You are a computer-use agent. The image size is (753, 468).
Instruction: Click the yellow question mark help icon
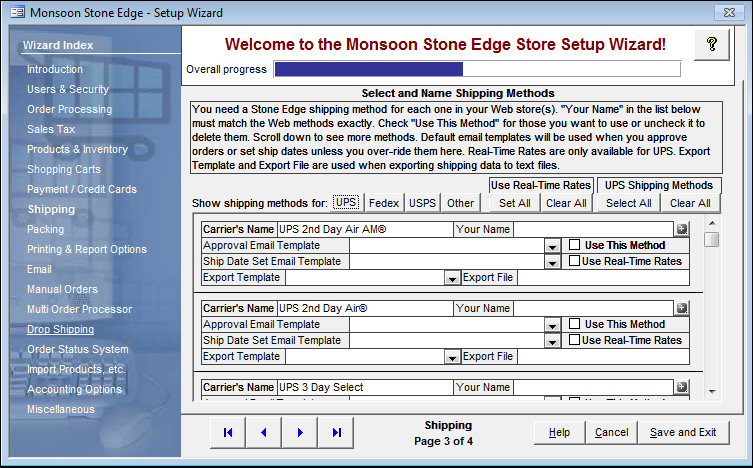712,45
